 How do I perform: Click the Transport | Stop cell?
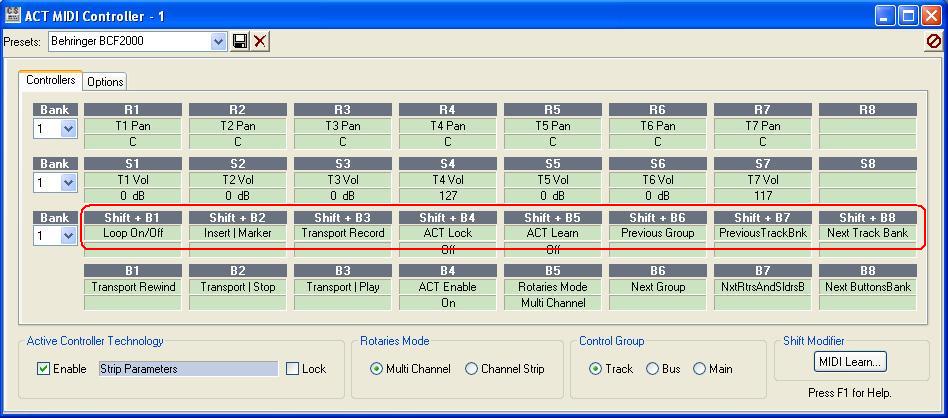pyautogui.click(x=238, y=287)
